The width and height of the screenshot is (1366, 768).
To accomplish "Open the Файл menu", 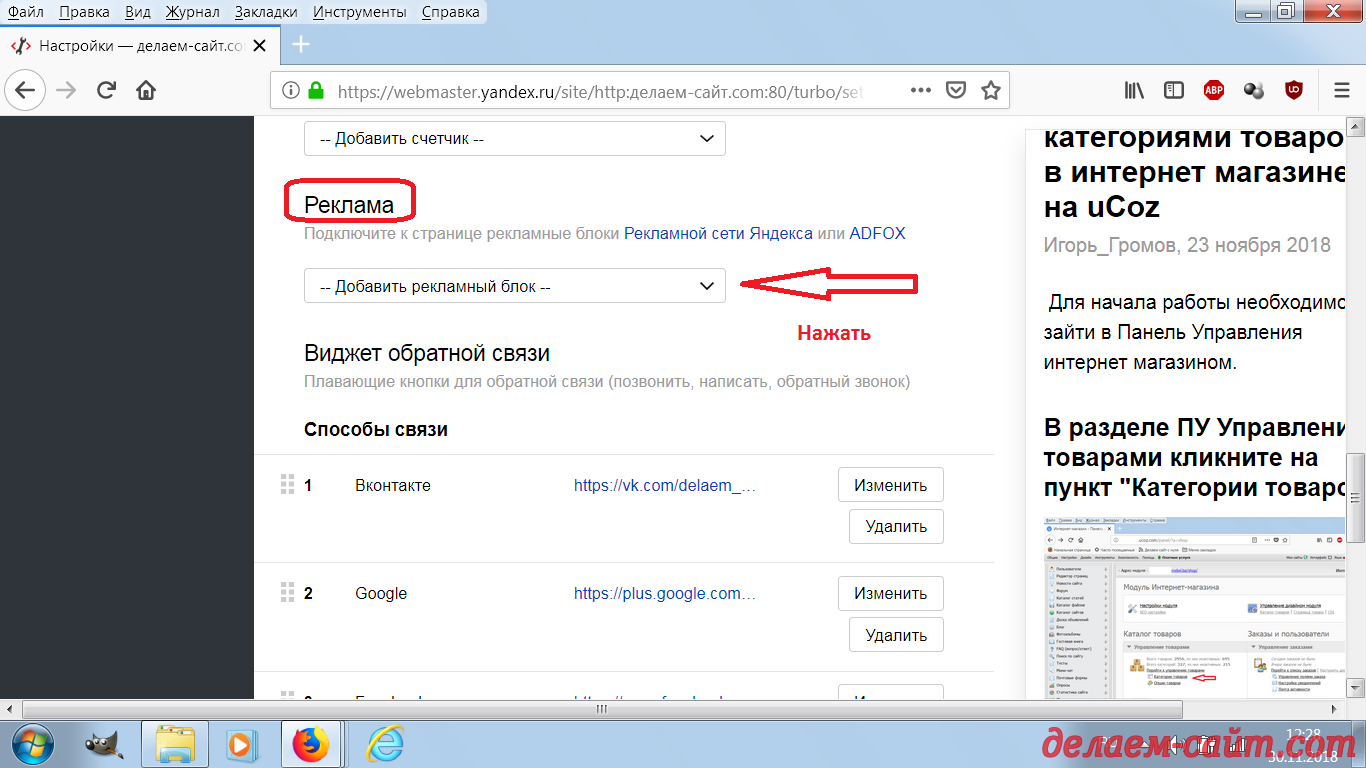I will (25, 12).
